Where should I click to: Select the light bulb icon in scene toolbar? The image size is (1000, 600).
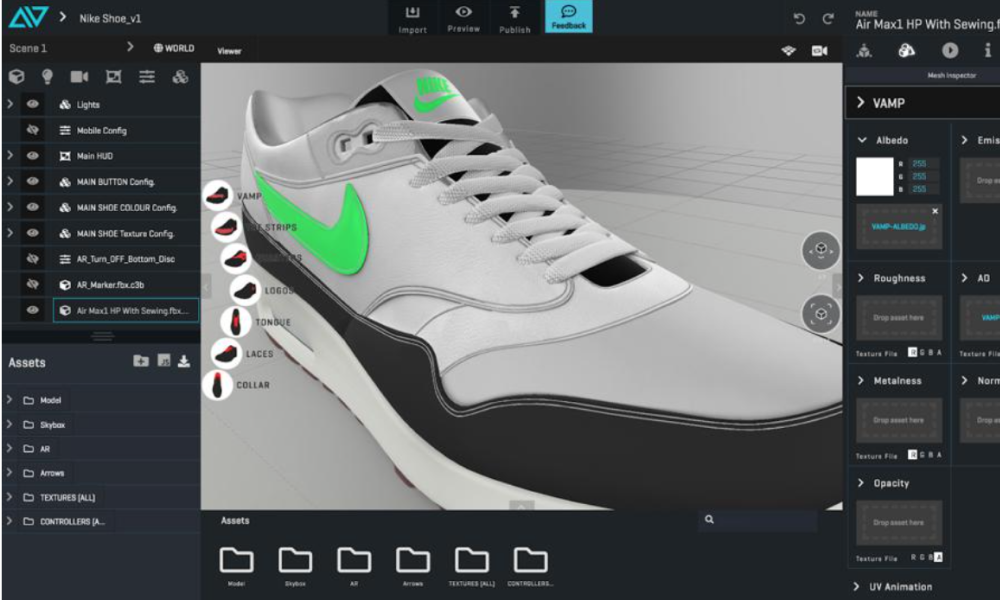47,77
